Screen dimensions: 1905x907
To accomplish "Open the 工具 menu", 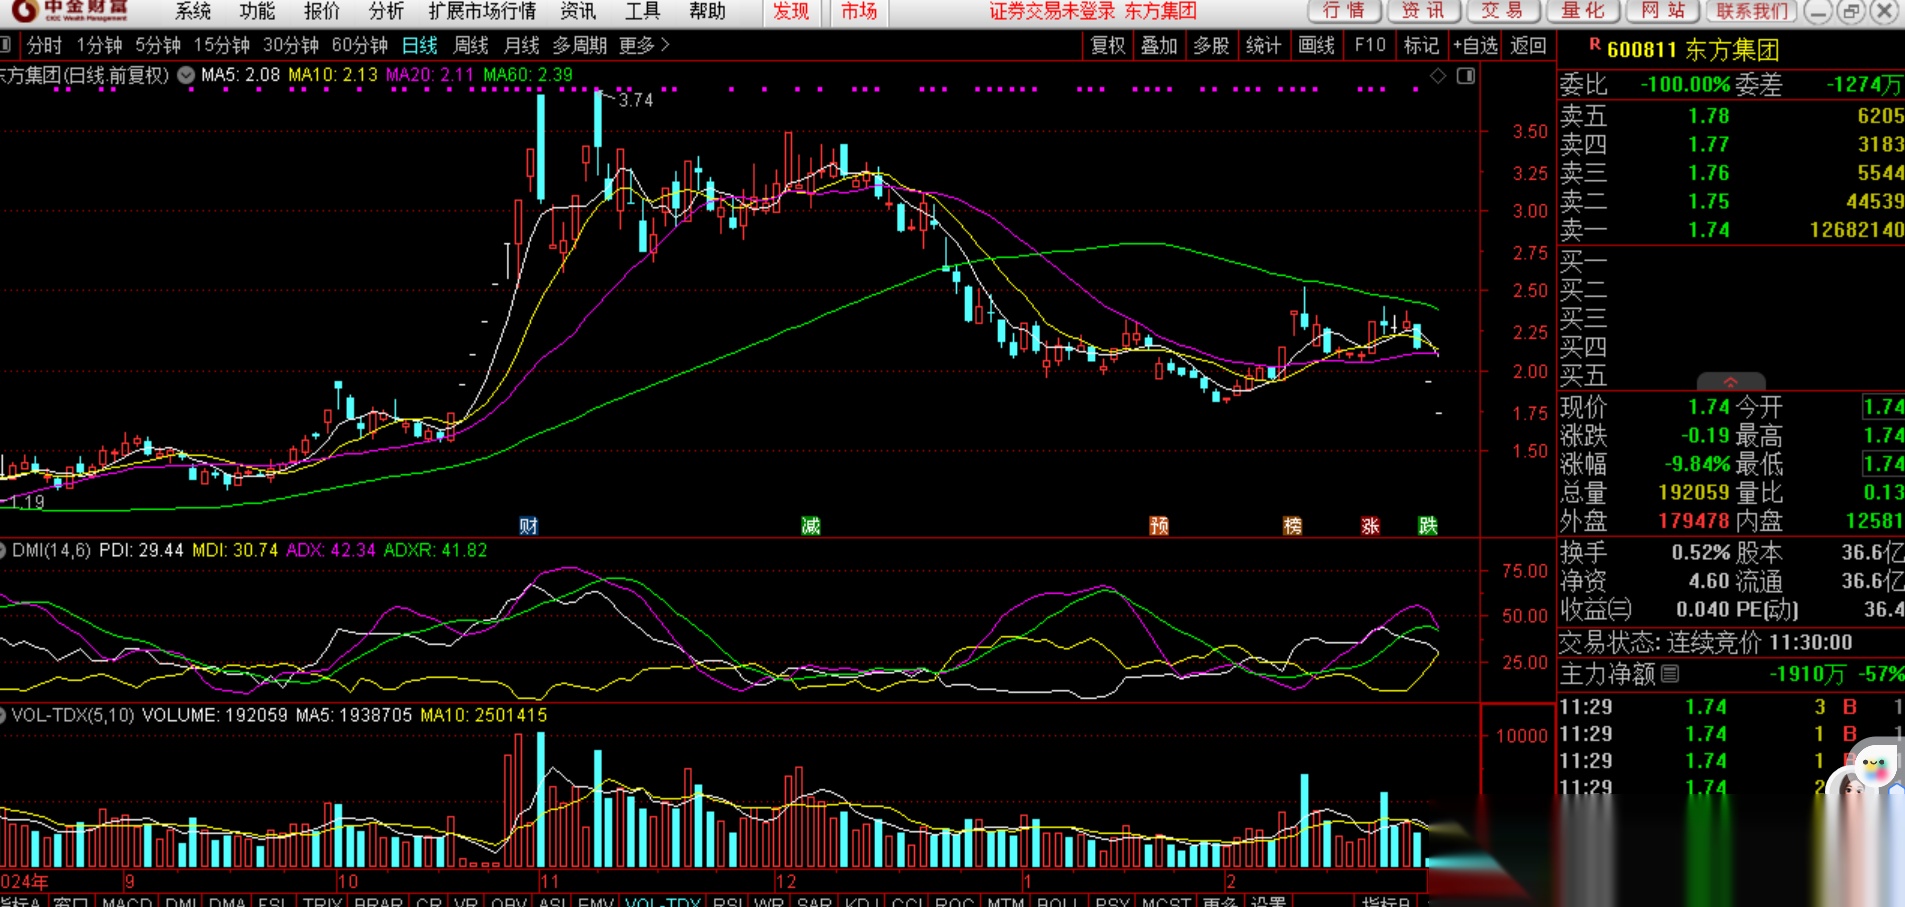I will point(643,11).
